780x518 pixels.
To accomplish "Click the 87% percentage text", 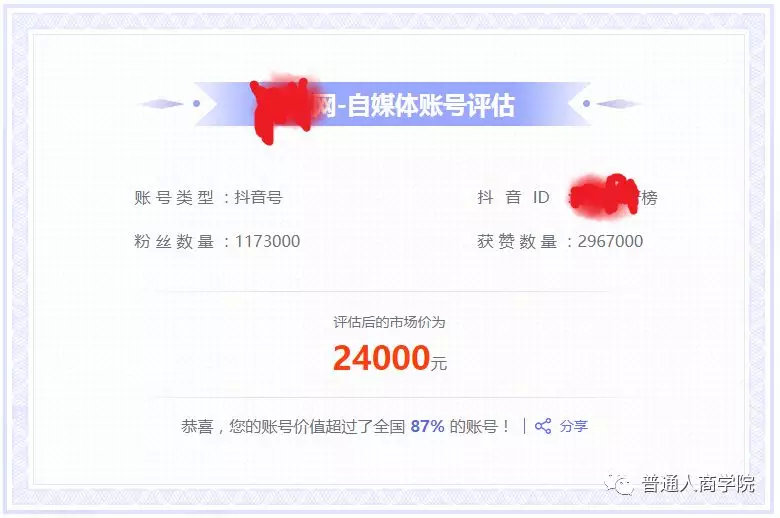I will [x=427, y=426].
